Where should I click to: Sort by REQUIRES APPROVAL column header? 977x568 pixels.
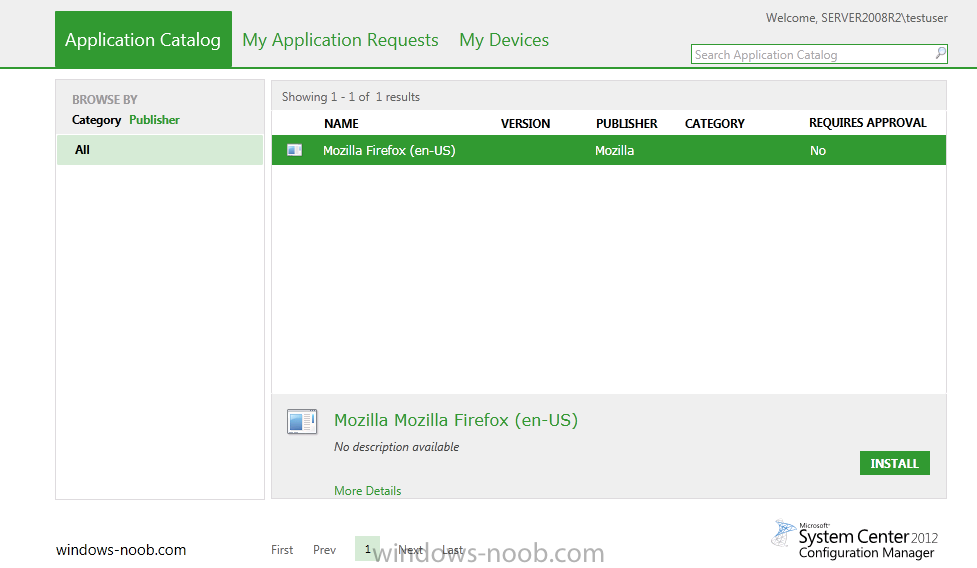click(868, 123)
